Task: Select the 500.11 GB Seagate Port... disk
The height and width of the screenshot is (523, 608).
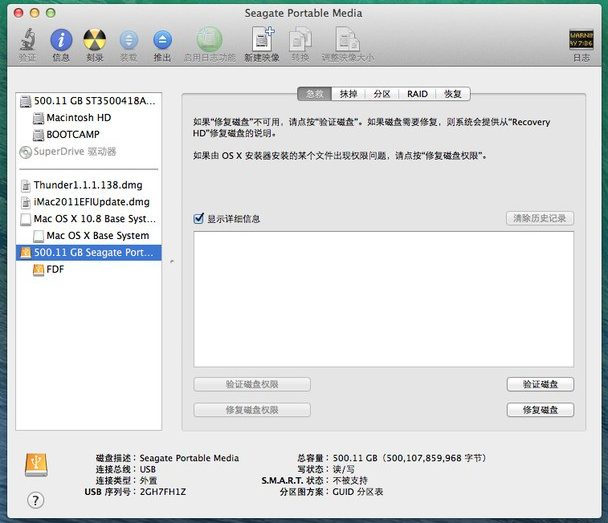Action: 89,252
